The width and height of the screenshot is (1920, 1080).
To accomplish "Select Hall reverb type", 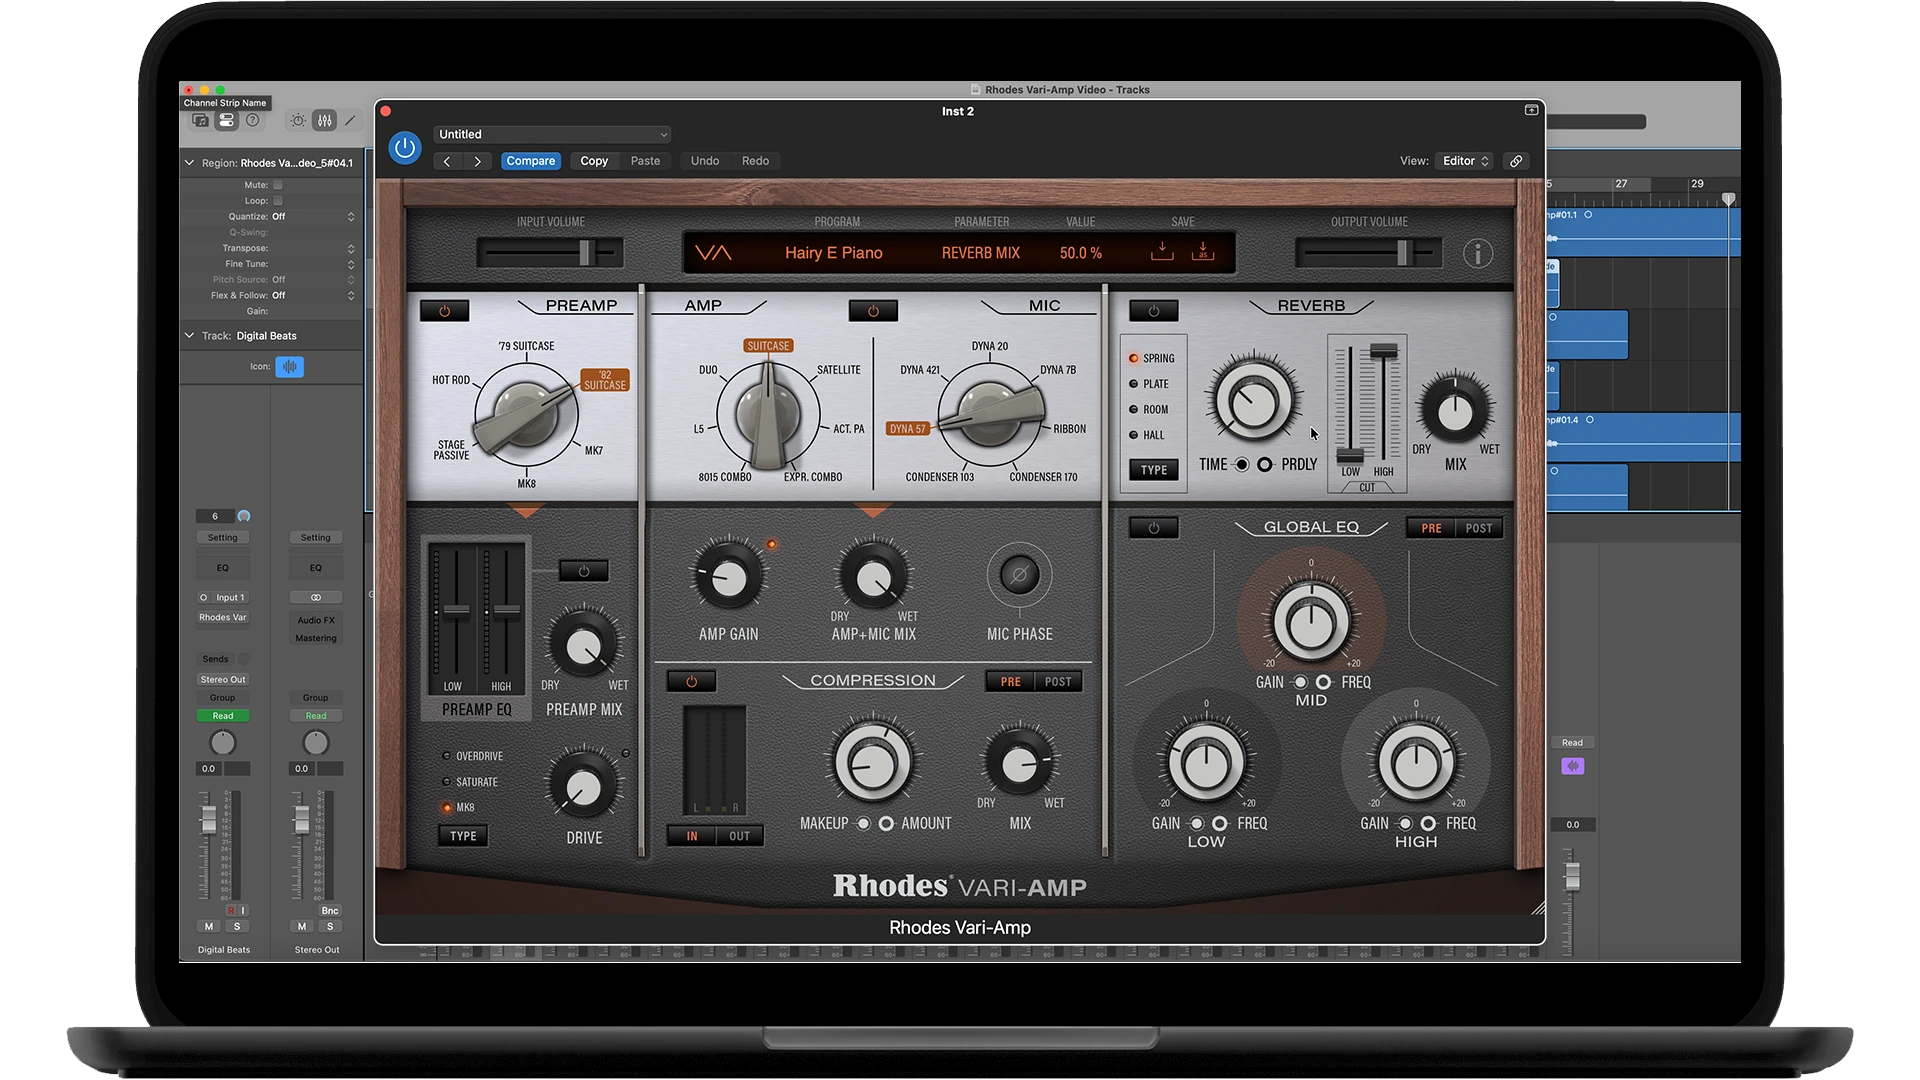I will point(1147,436).
